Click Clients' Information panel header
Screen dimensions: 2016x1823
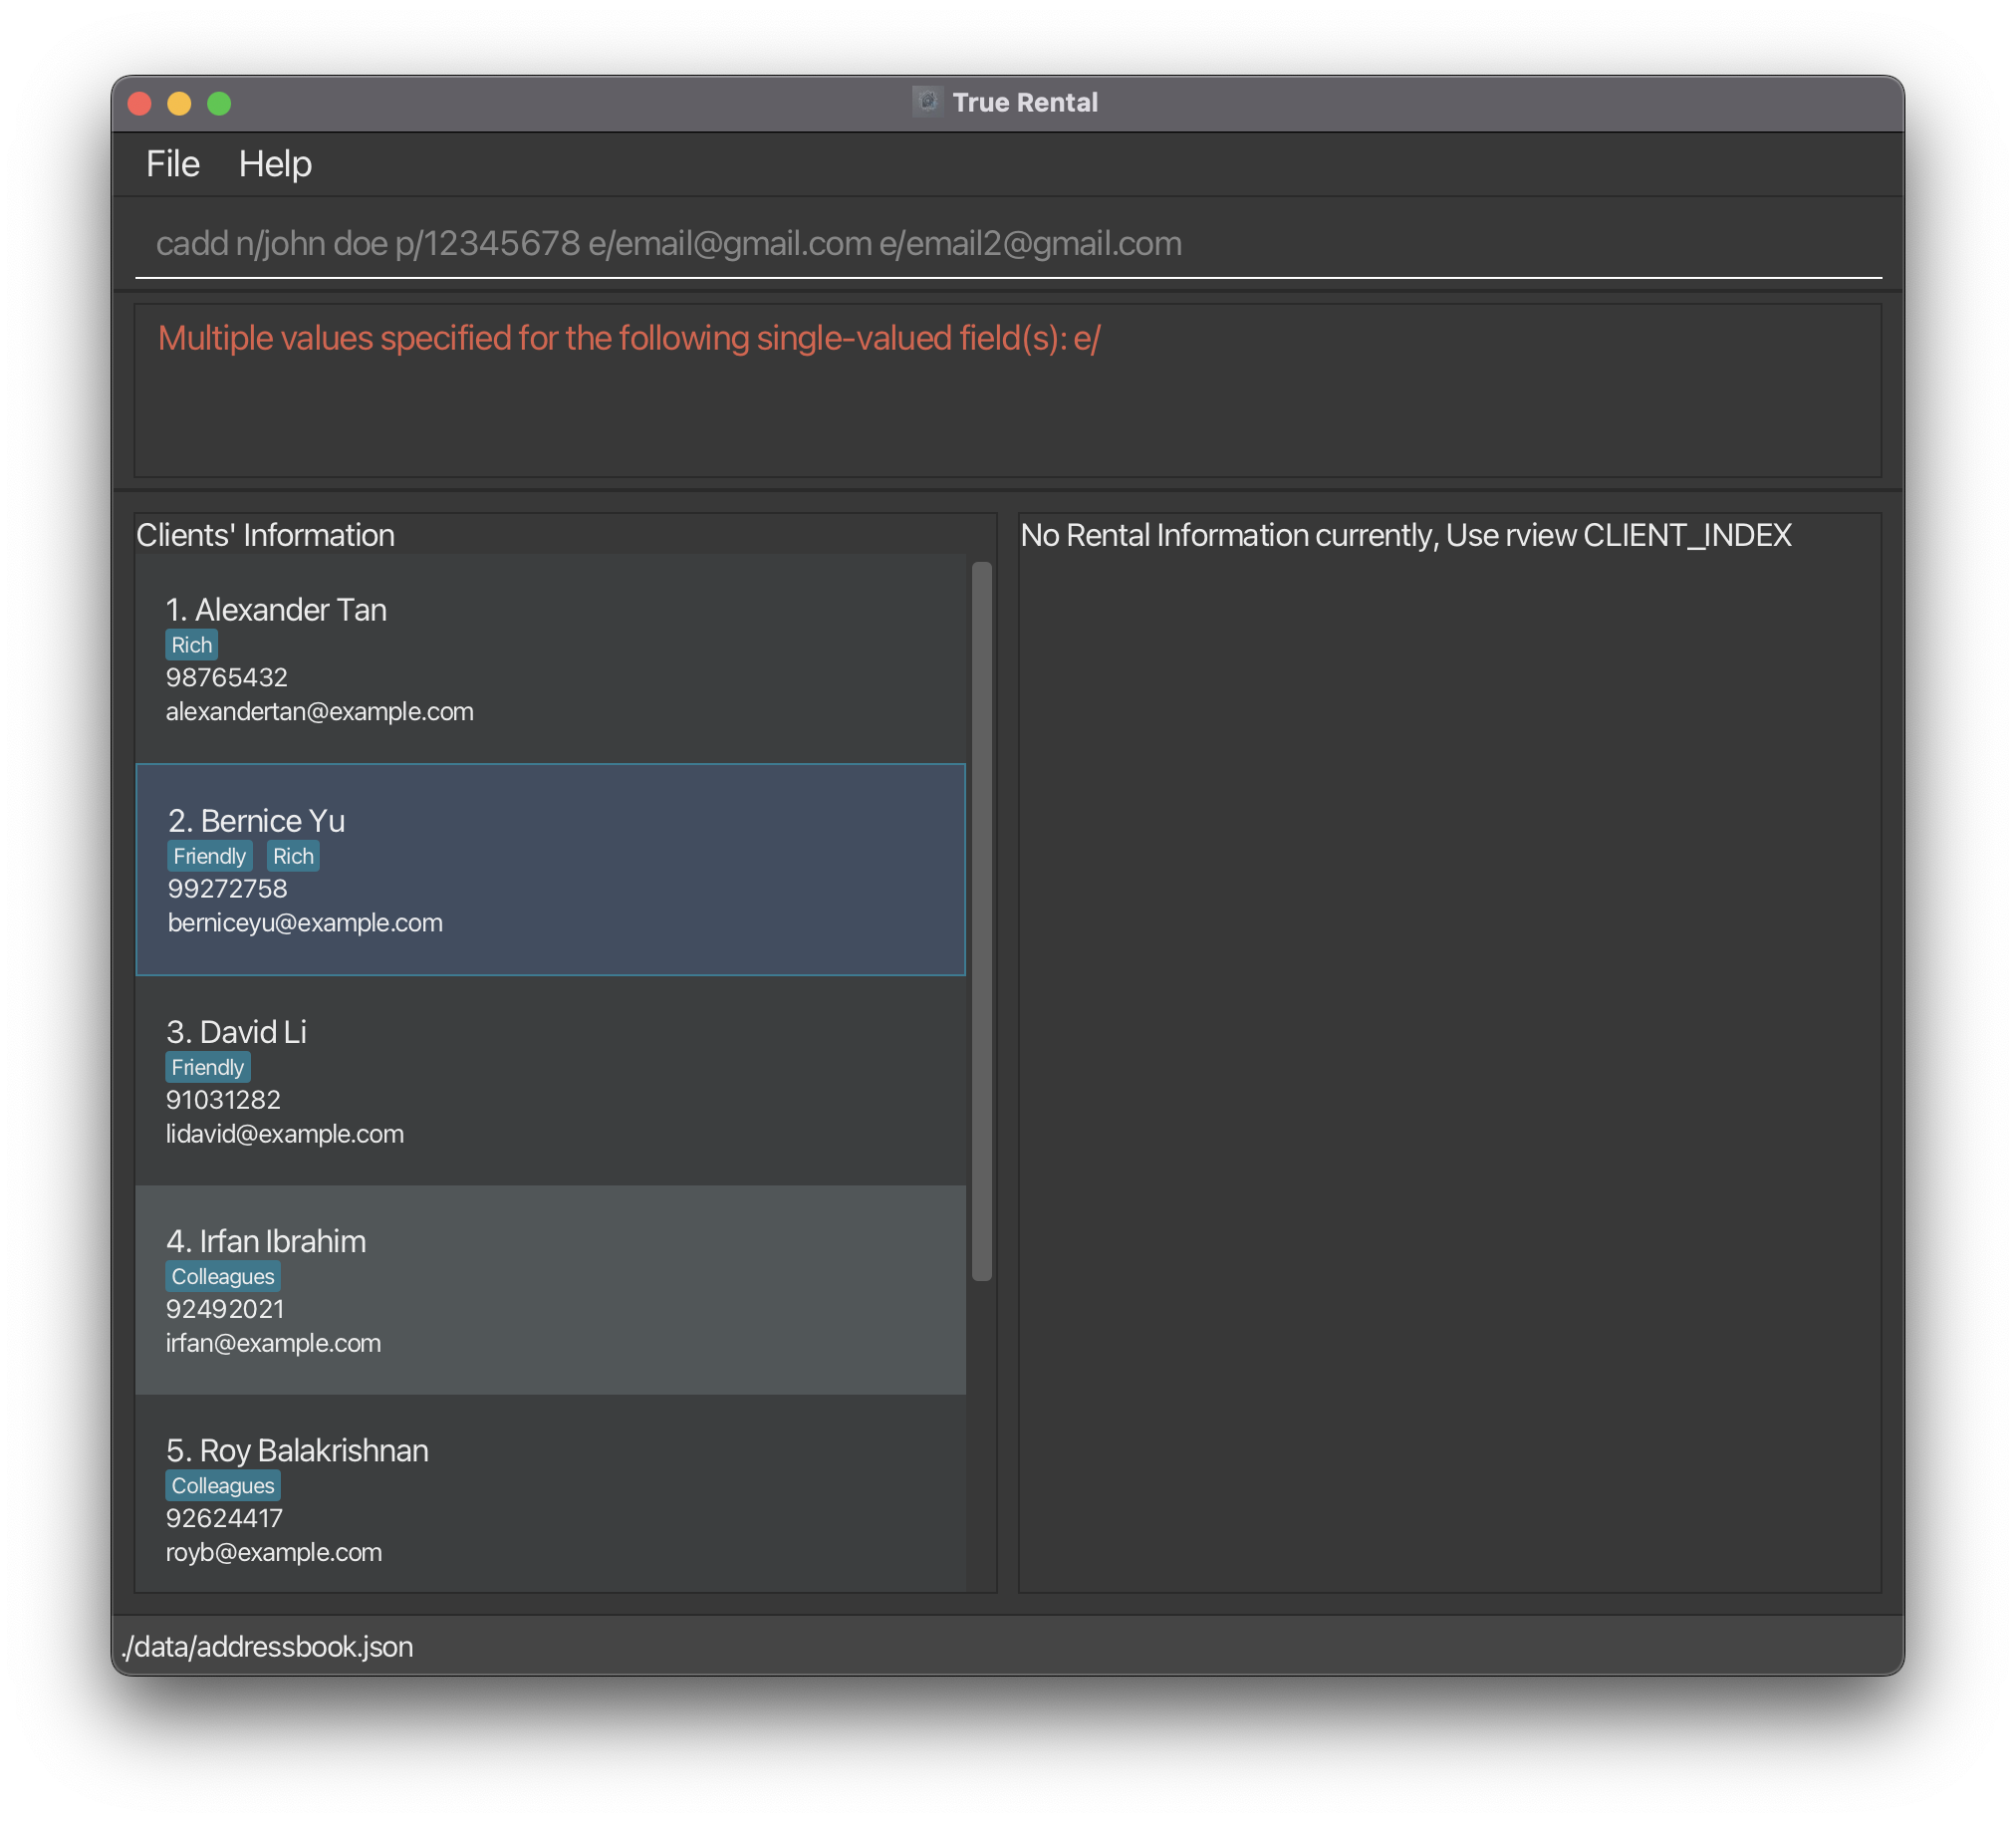pyautogui.click(x=265, y=534)
